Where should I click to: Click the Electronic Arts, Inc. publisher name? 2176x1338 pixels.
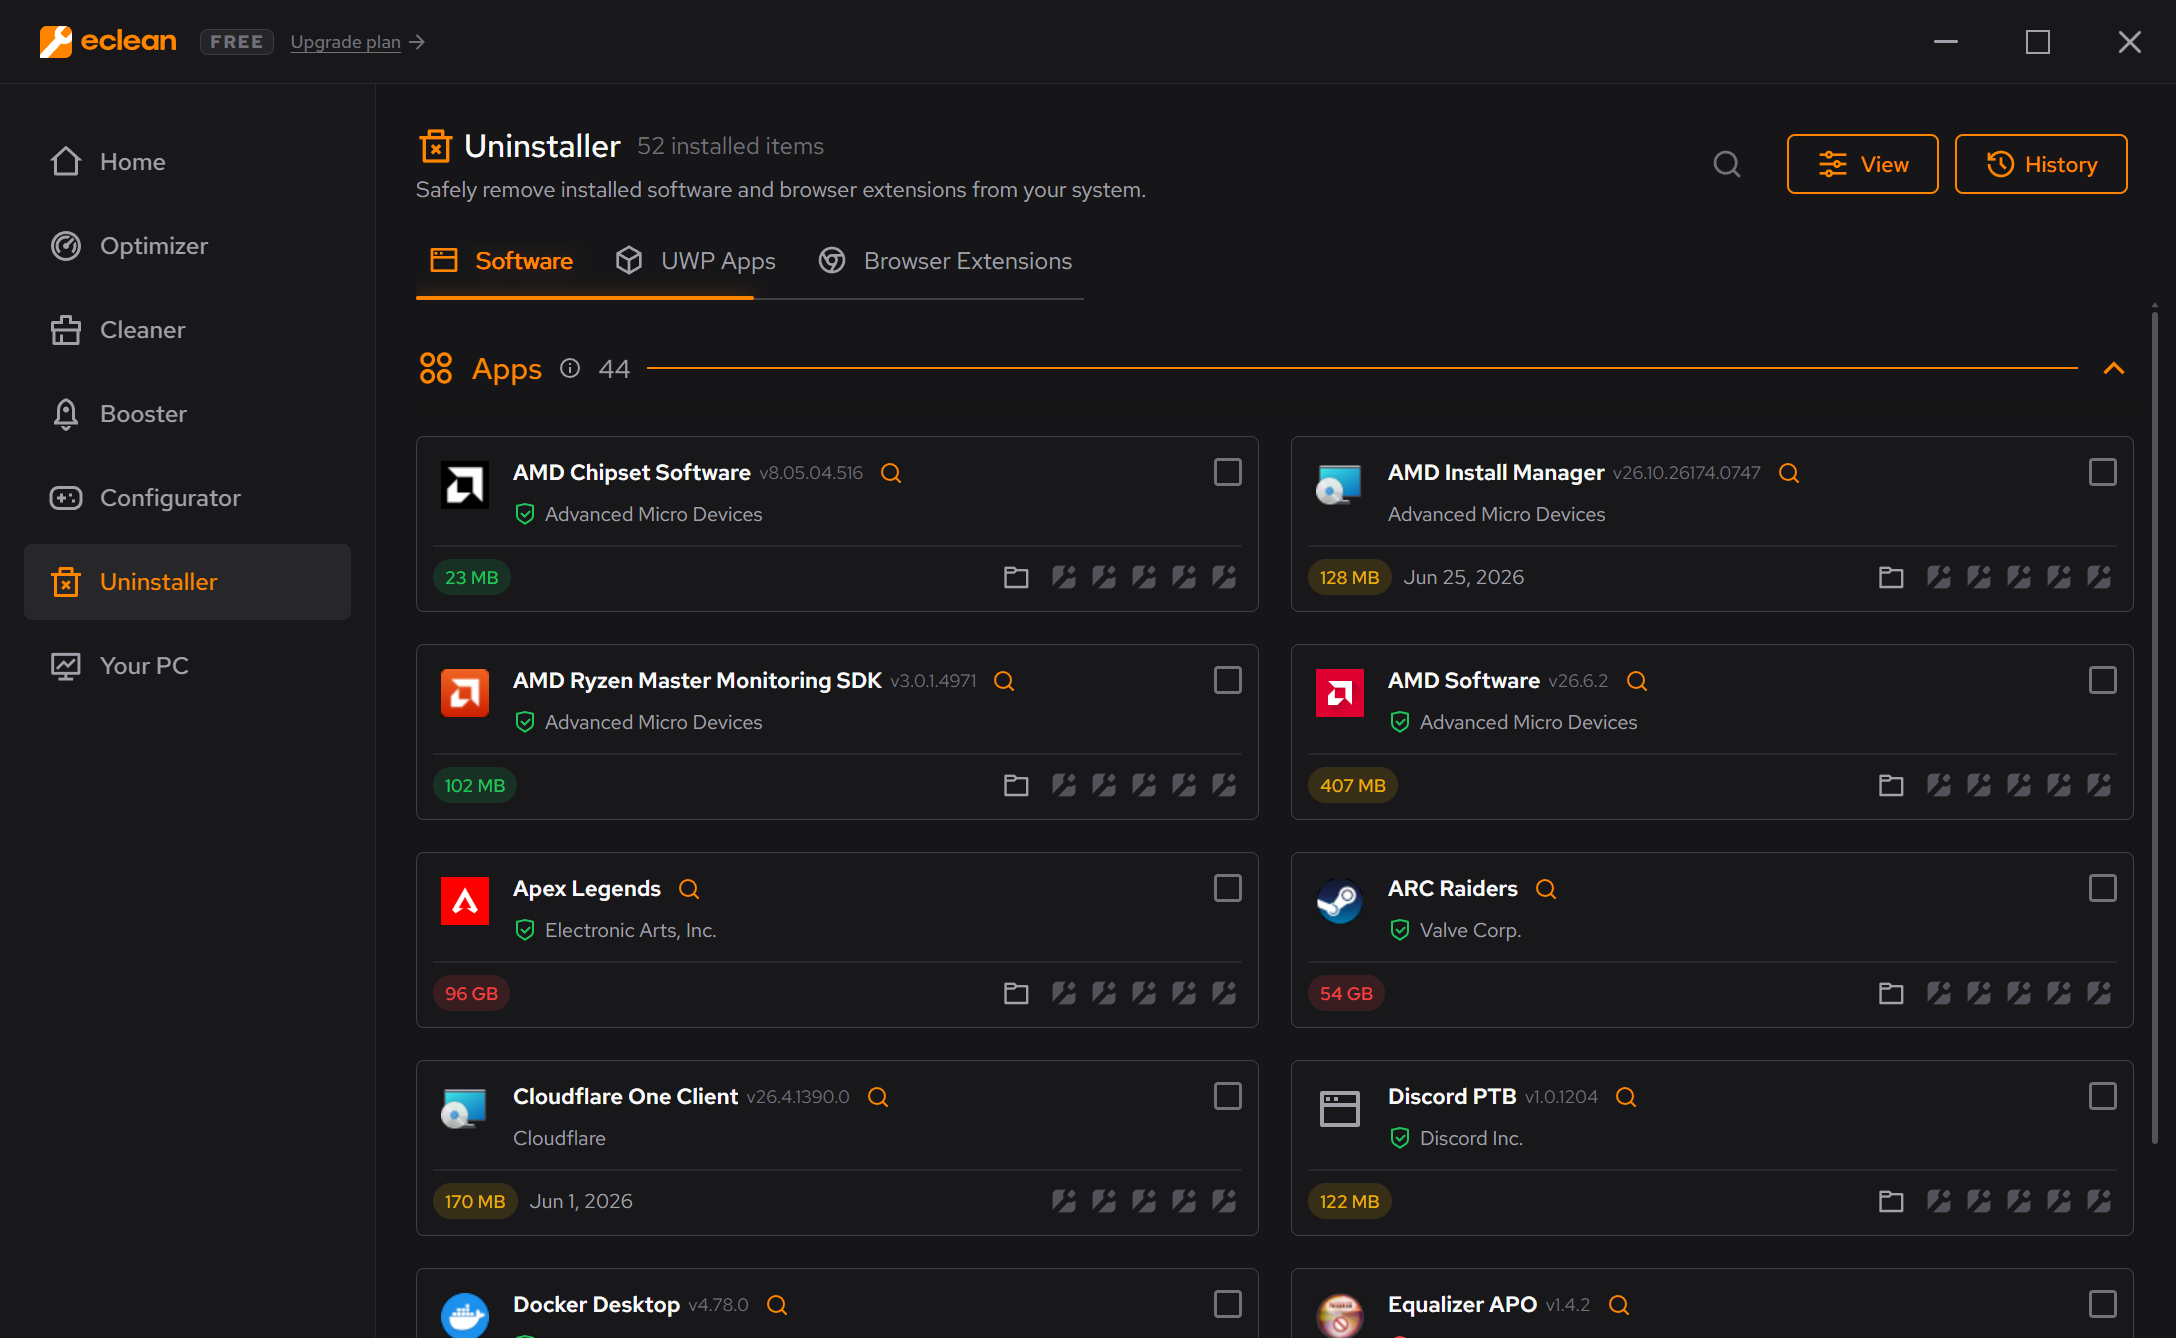[x=631, y=930]
